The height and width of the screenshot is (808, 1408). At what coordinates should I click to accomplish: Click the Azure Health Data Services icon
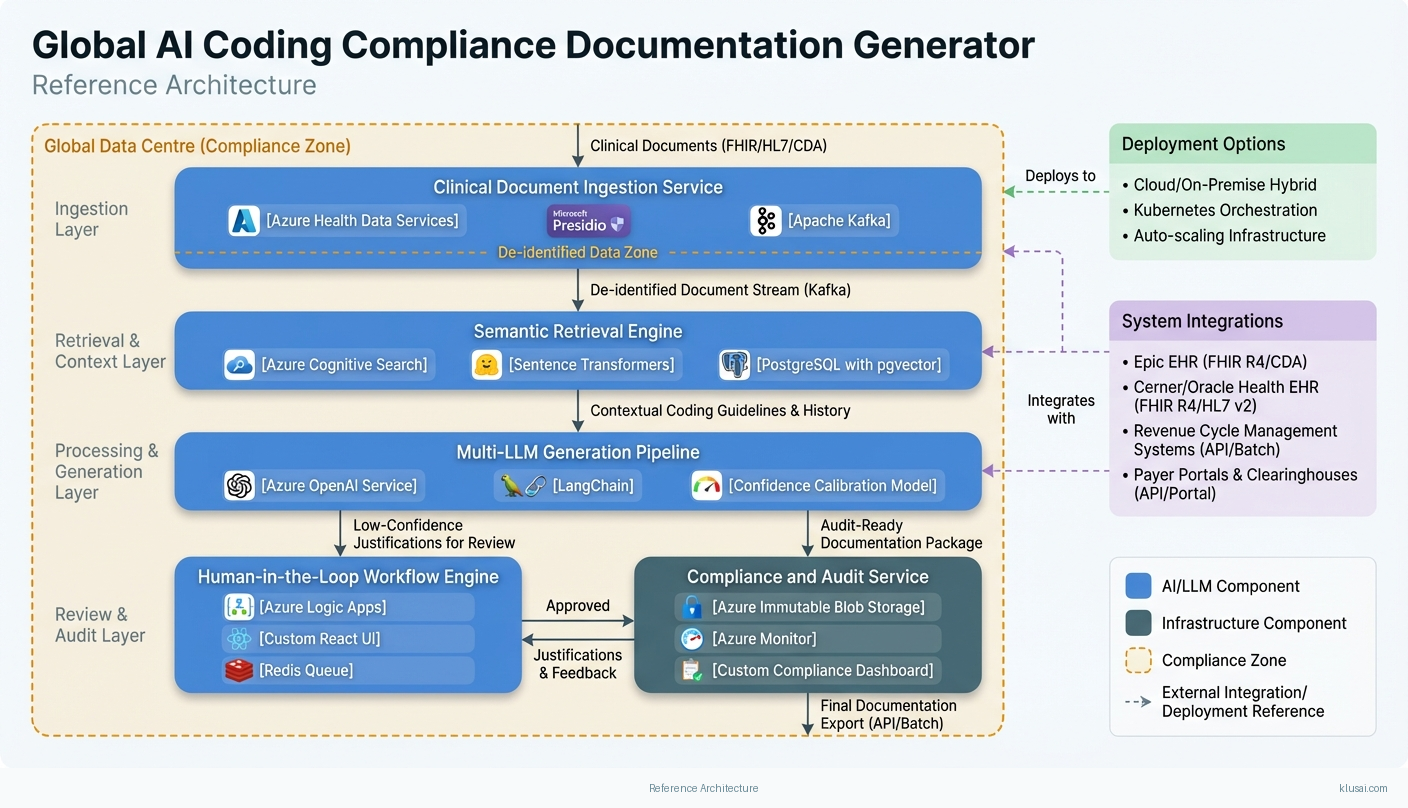point(244,221)
